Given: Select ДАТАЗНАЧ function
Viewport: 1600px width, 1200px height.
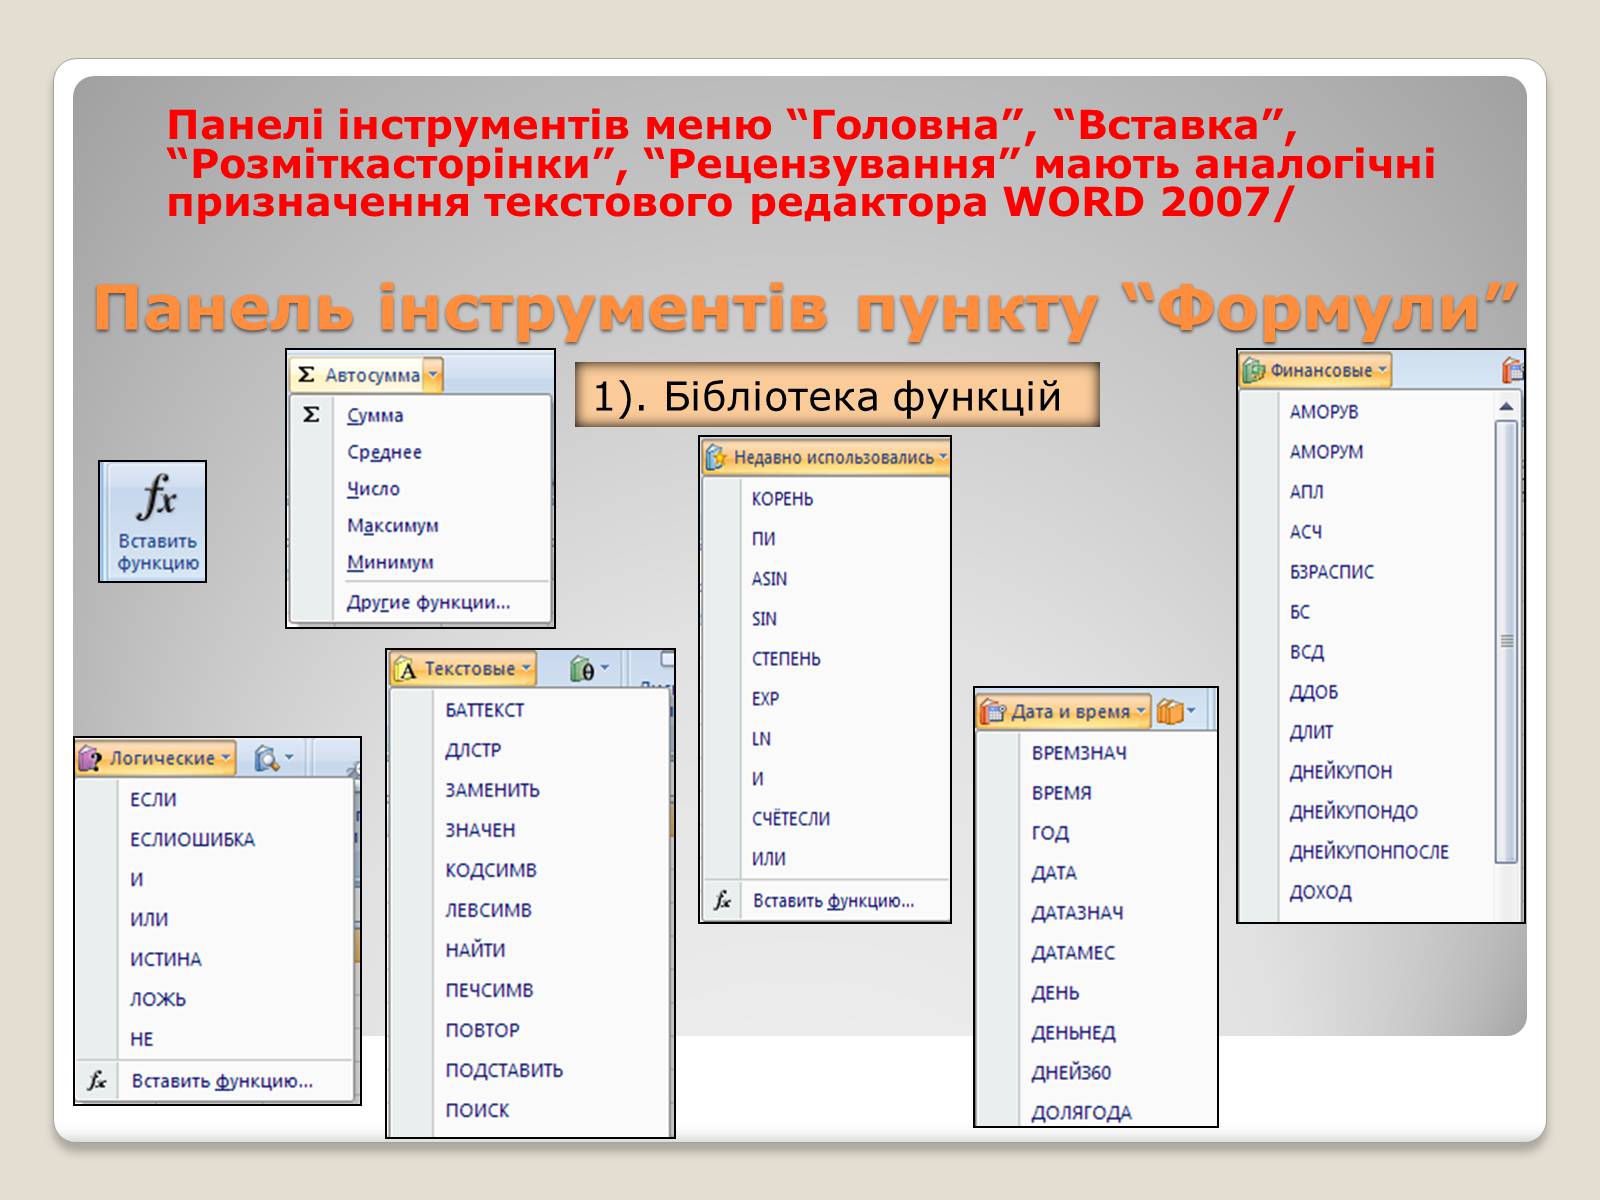Looking at the screenshot, I should click(x=1077, y=913).
